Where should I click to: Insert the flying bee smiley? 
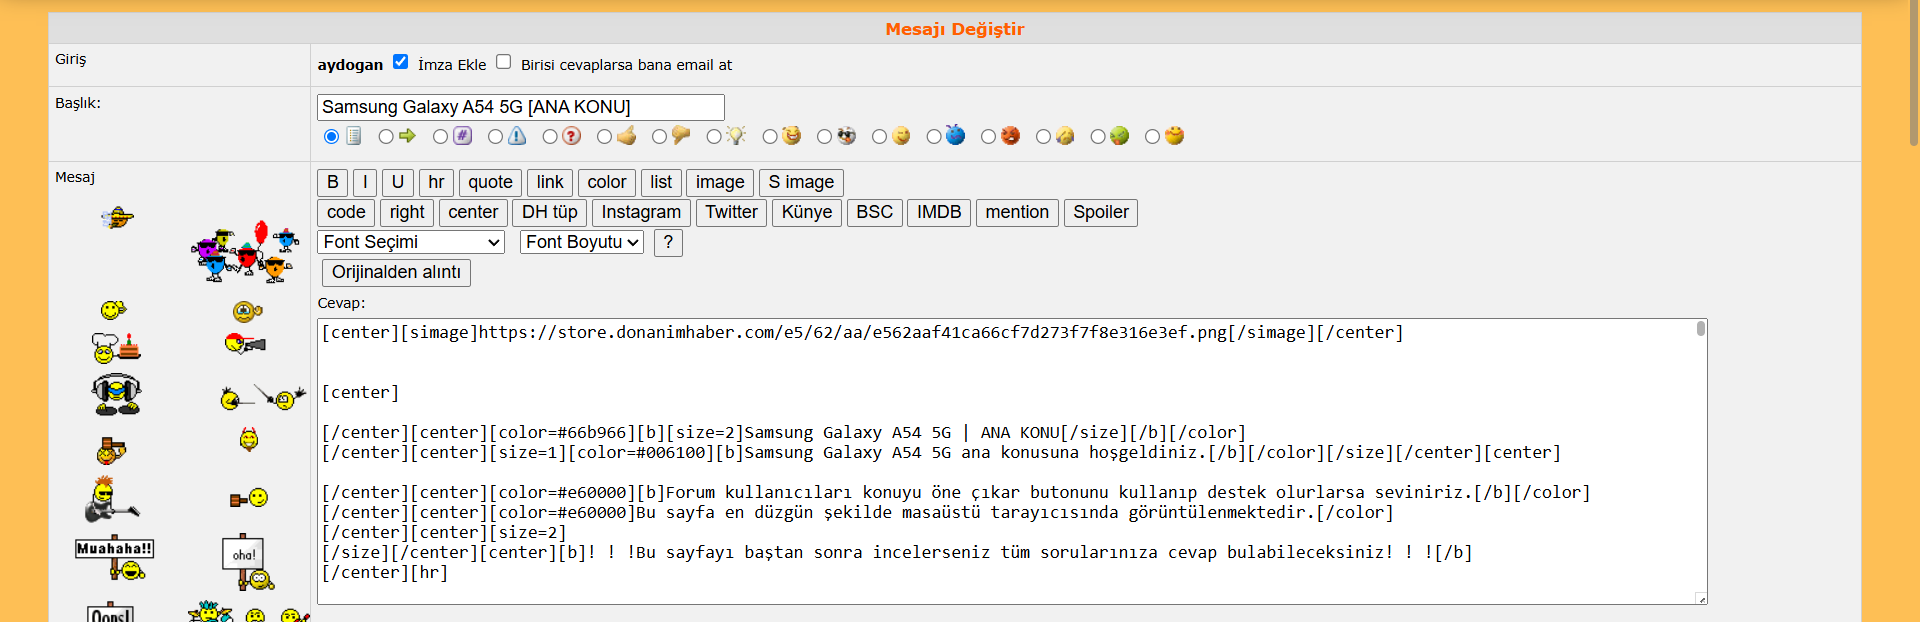[x=117, y=217]
